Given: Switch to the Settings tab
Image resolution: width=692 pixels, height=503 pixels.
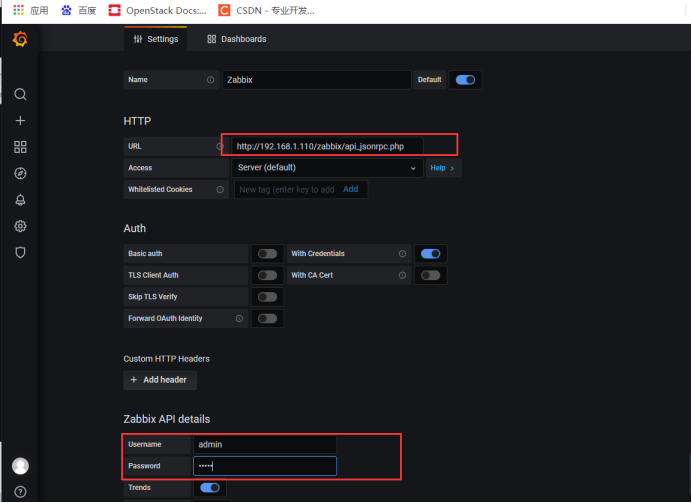Looking at the screenshot, I should [x=156, y=39].
